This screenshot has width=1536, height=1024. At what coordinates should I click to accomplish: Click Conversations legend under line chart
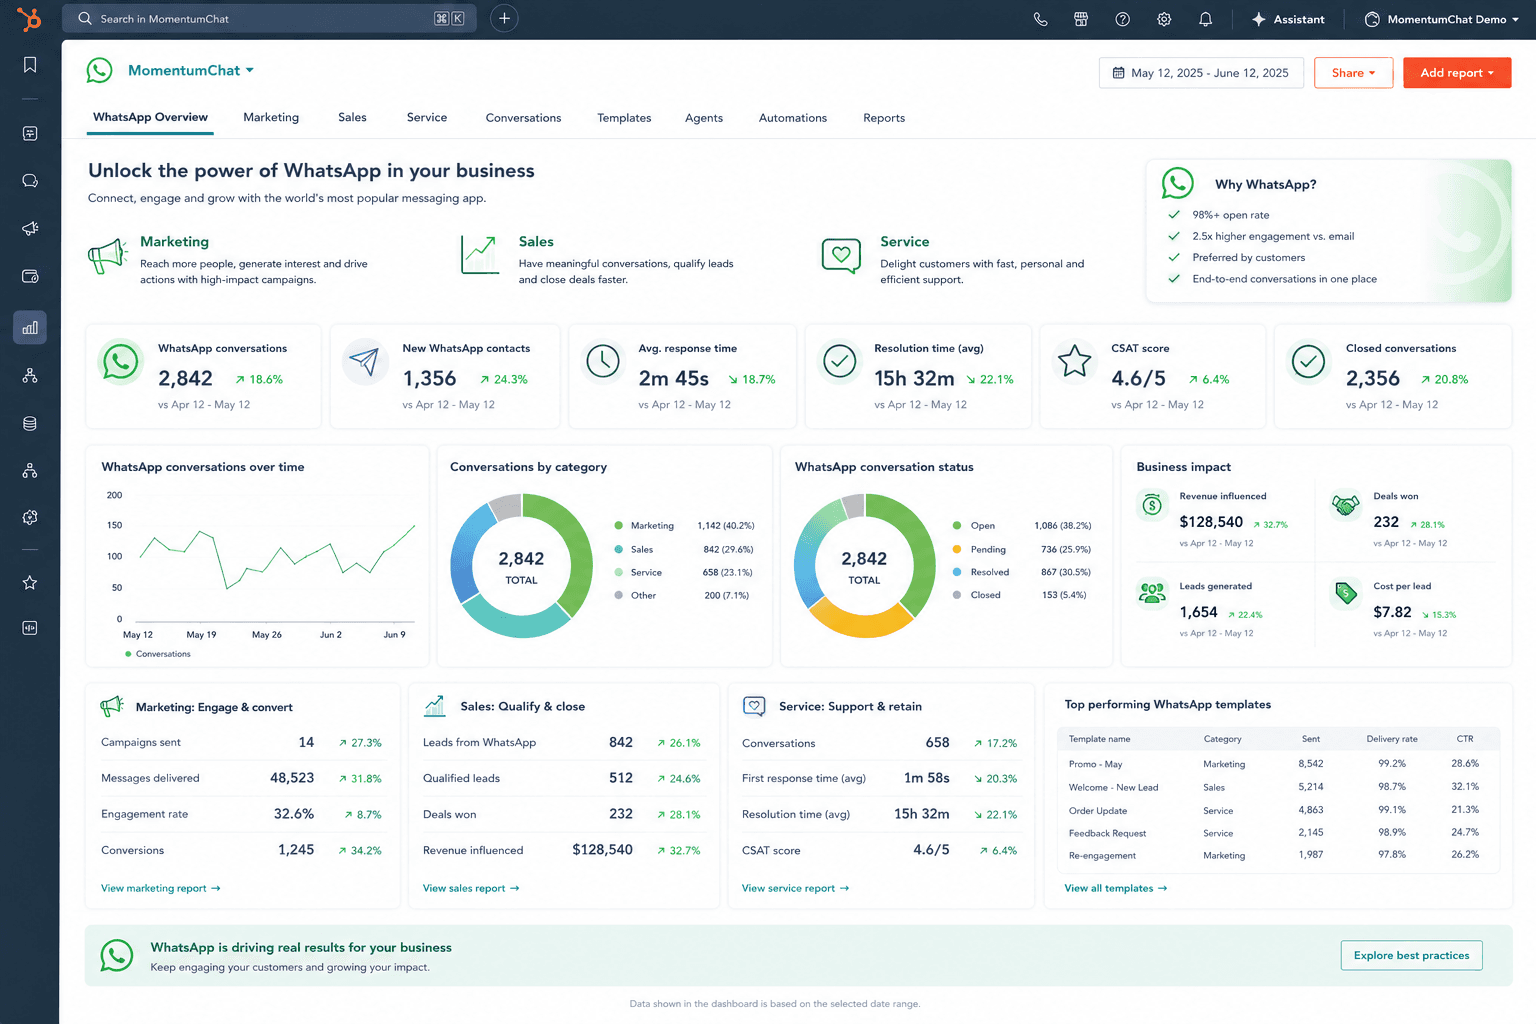click(x=158, y=654)
